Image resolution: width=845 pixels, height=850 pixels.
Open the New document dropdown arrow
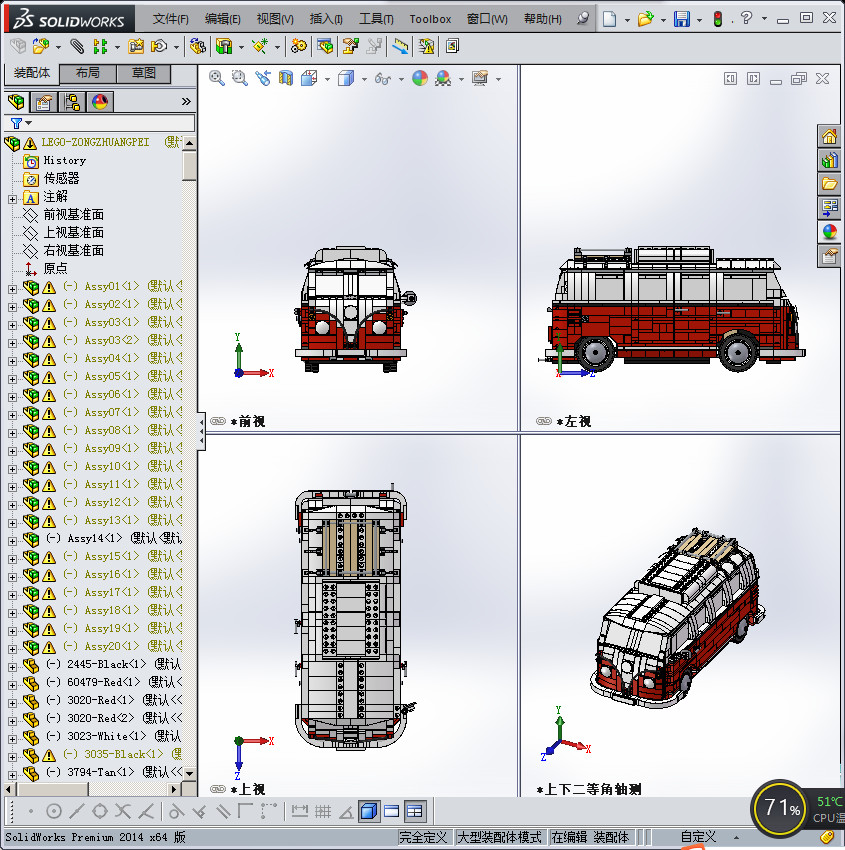627,20
